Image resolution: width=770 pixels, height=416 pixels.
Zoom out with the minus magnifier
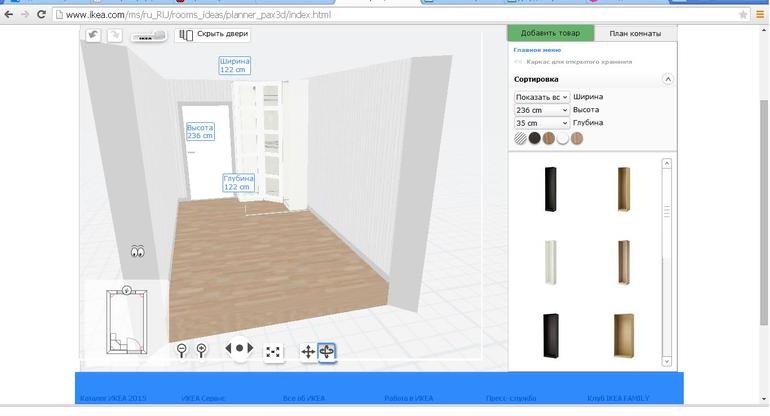tap(182, 350)
